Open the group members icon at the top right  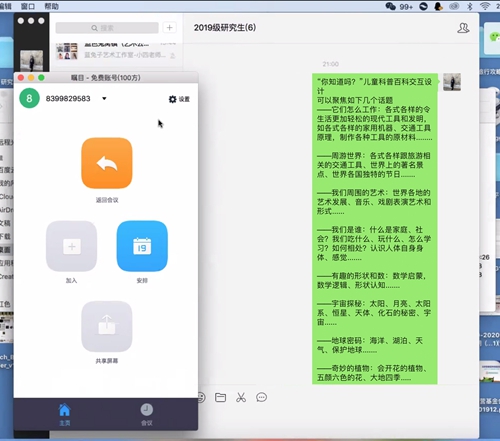463,28
